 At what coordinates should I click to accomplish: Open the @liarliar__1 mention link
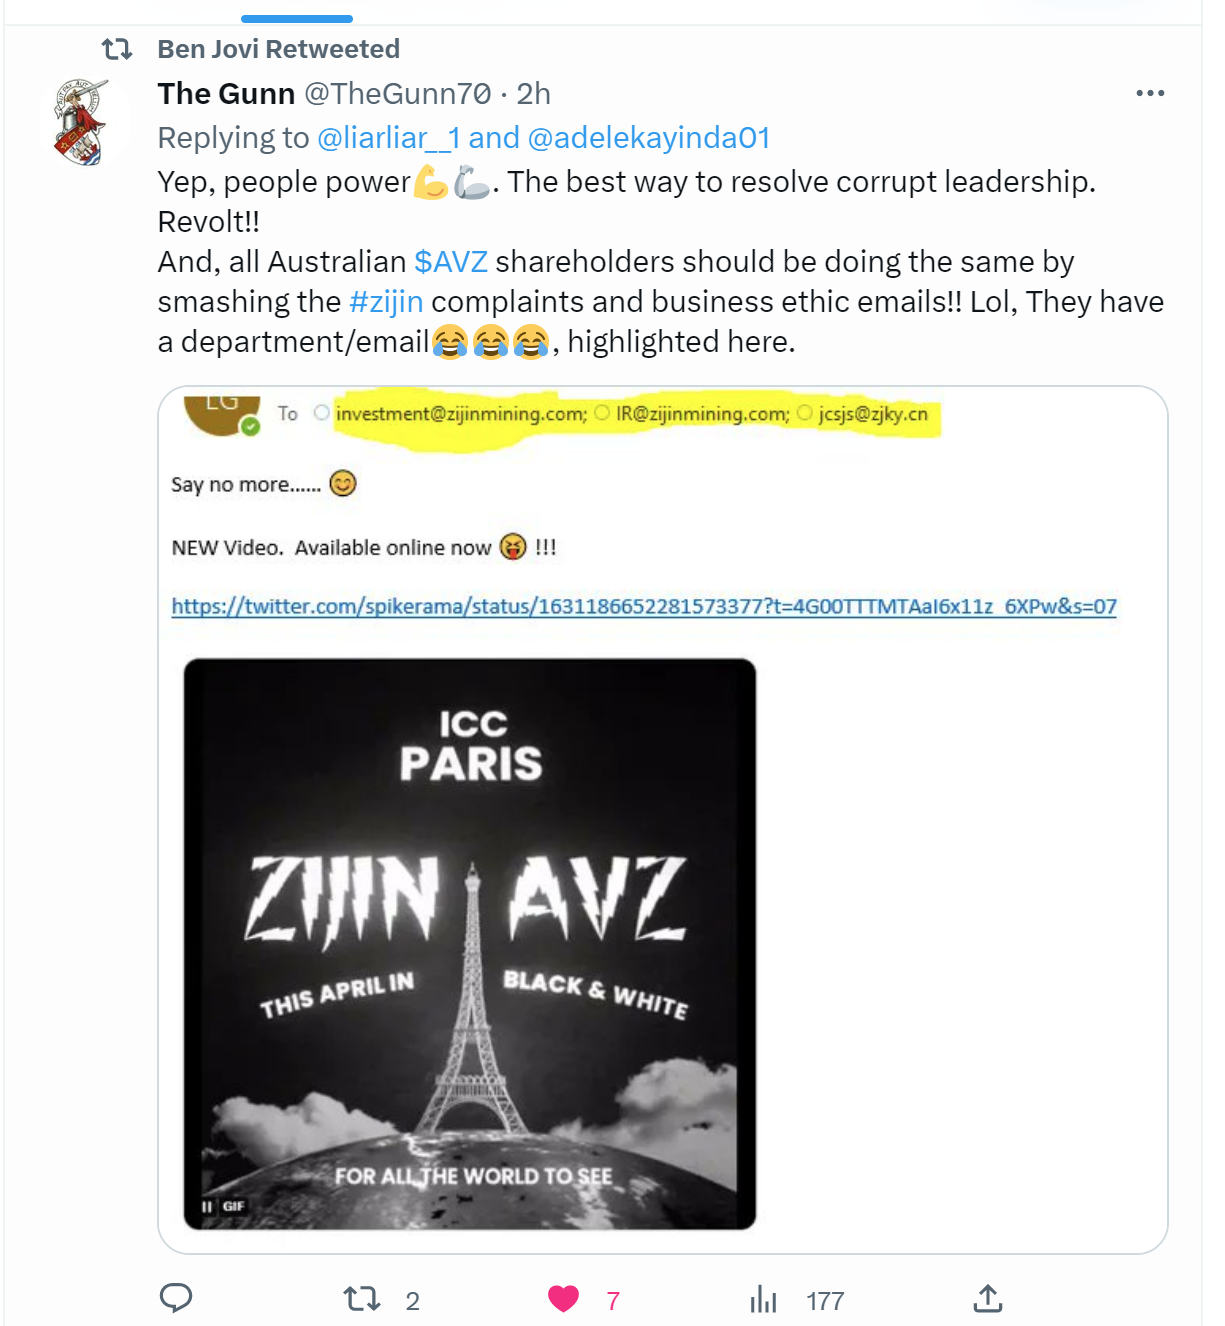389,138
